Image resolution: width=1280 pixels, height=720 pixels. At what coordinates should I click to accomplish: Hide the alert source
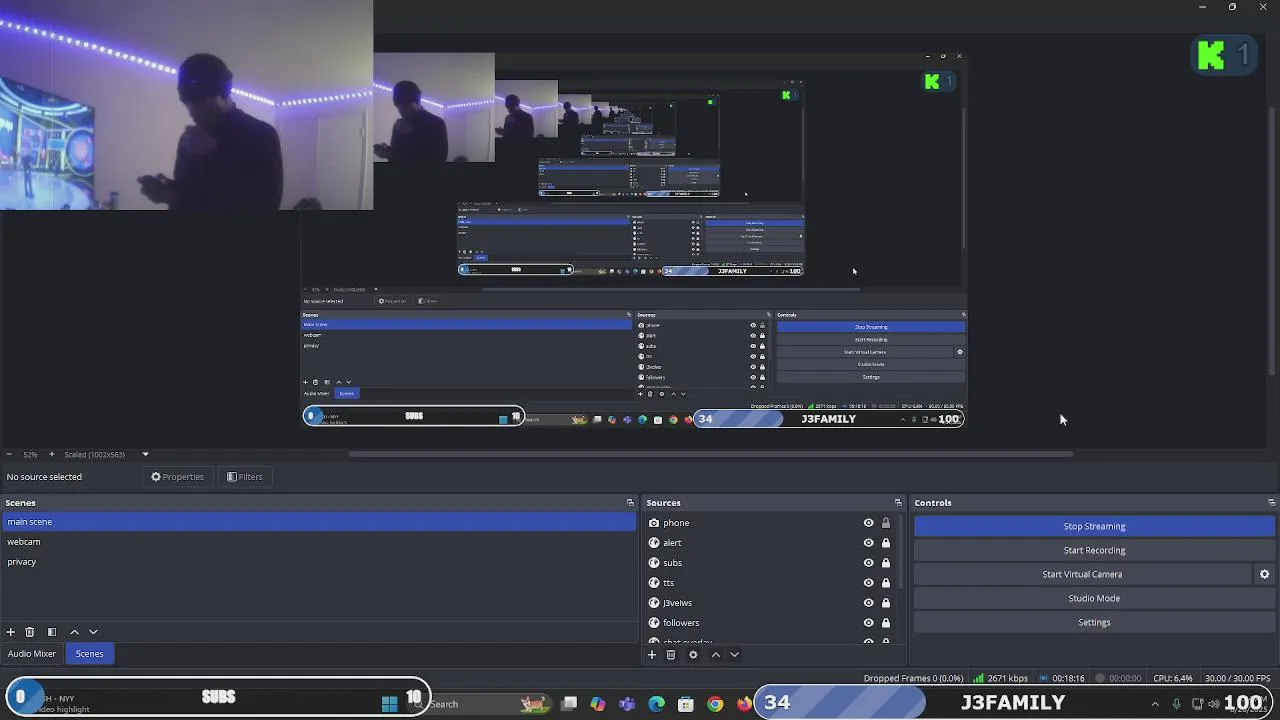coord(868,543)
